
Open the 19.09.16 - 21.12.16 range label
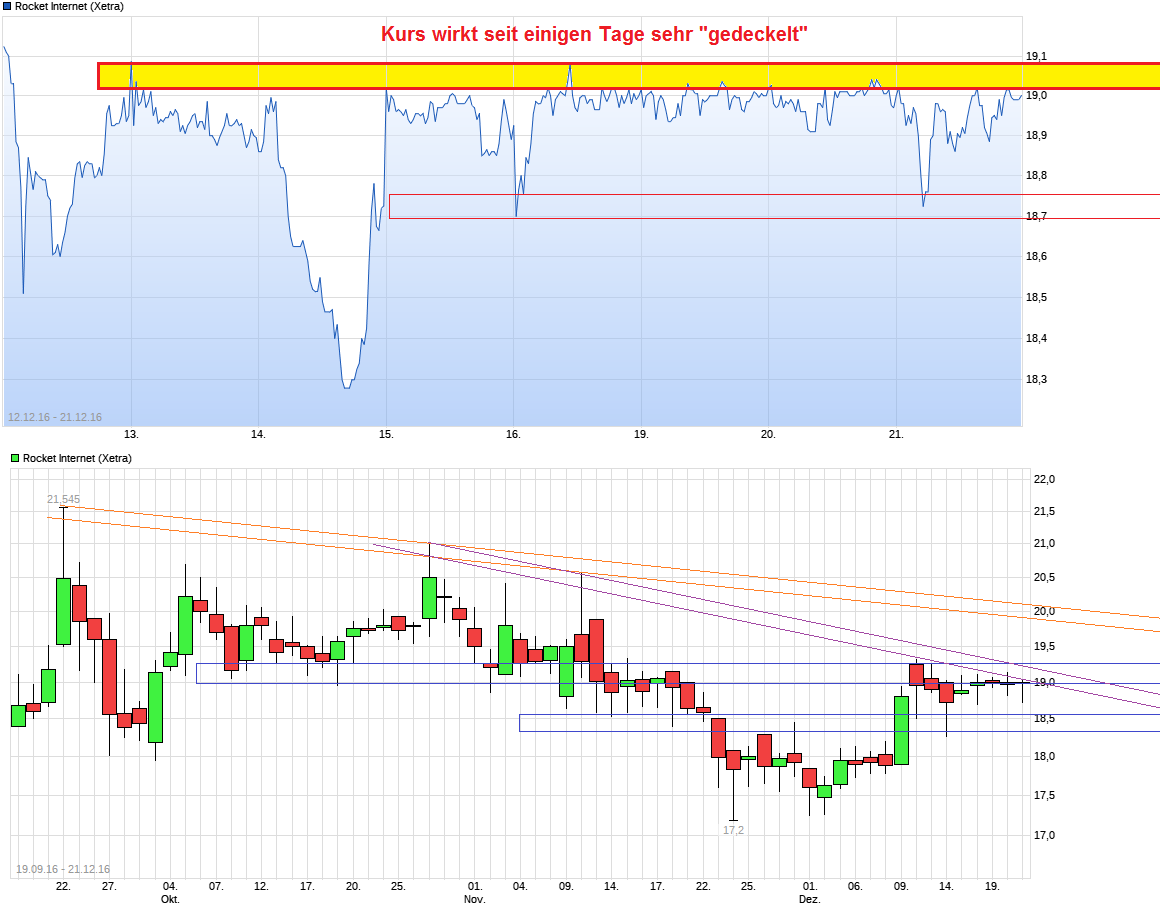[x=62, y=867]
